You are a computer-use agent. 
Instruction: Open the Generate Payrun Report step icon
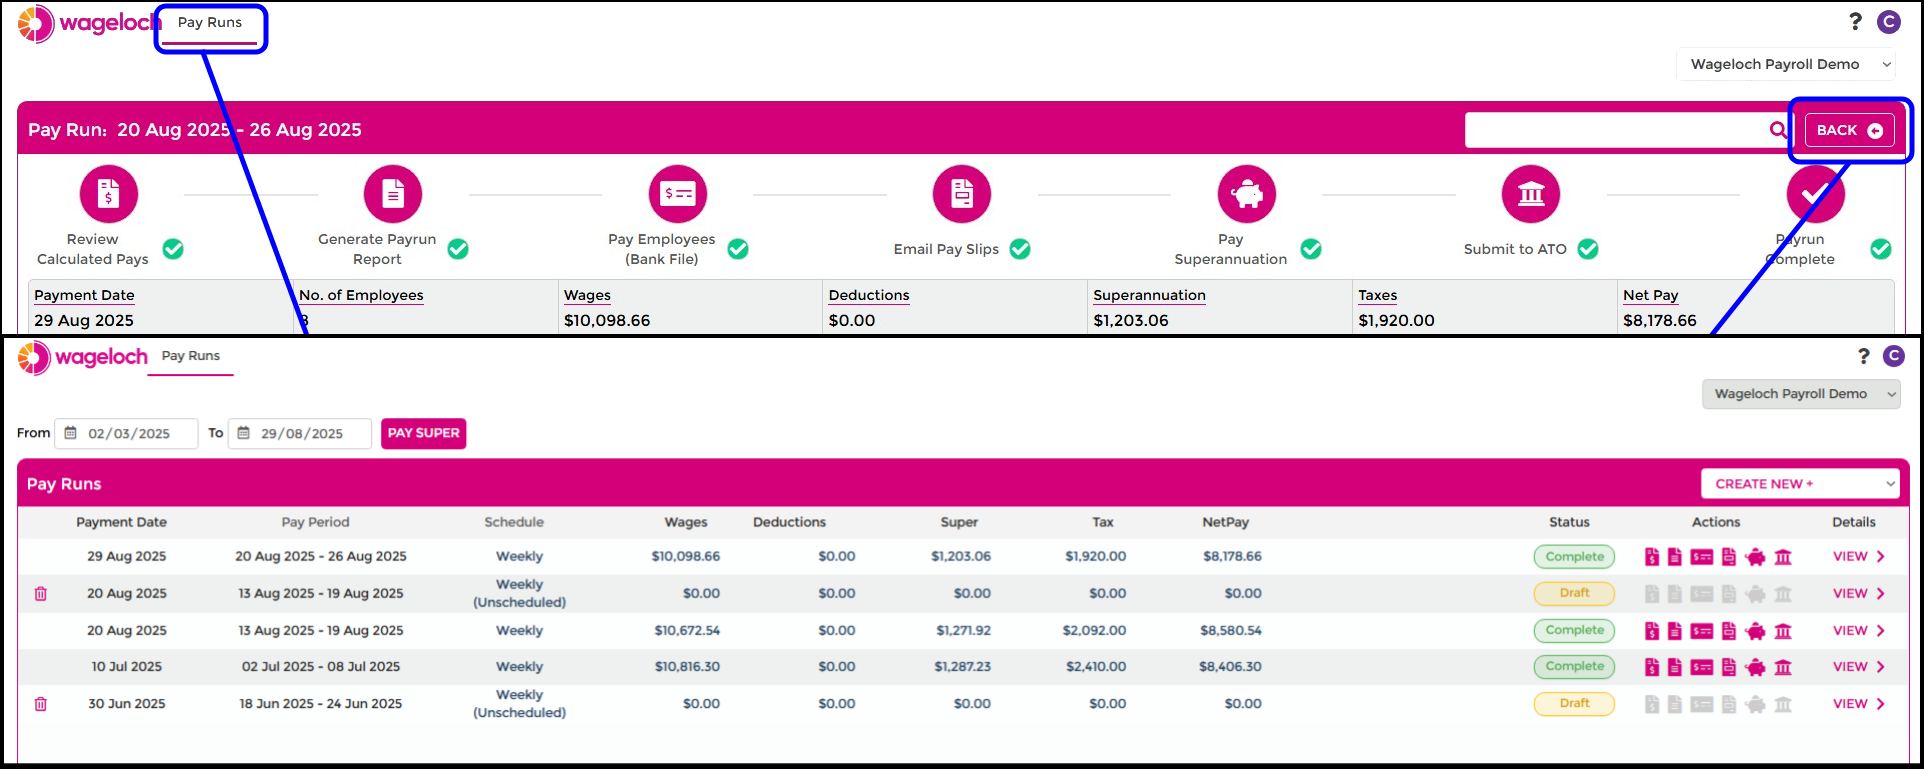click(393, 194)
